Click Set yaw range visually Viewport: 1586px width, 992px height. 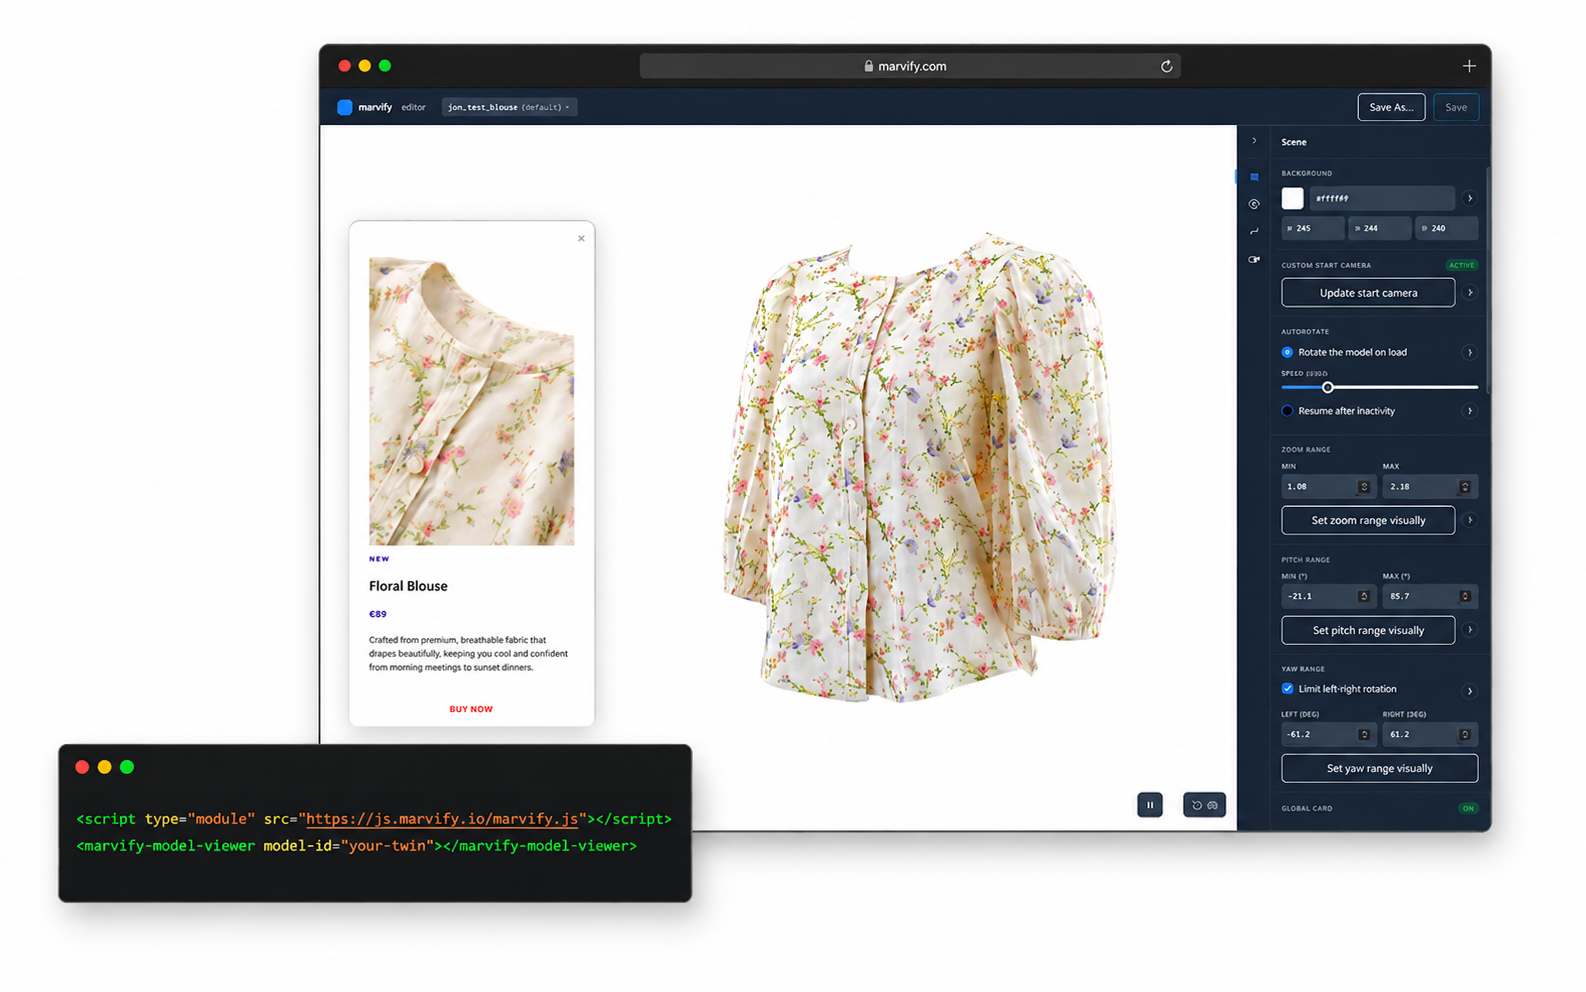click(1380, 768)
